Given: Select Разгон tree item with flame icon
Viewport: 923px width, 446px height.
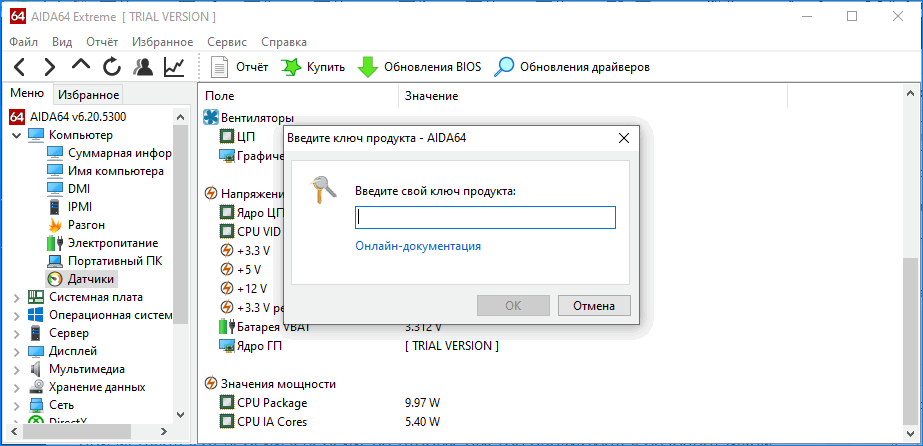Looking at the screenshot, I should (x=77, y=225).
